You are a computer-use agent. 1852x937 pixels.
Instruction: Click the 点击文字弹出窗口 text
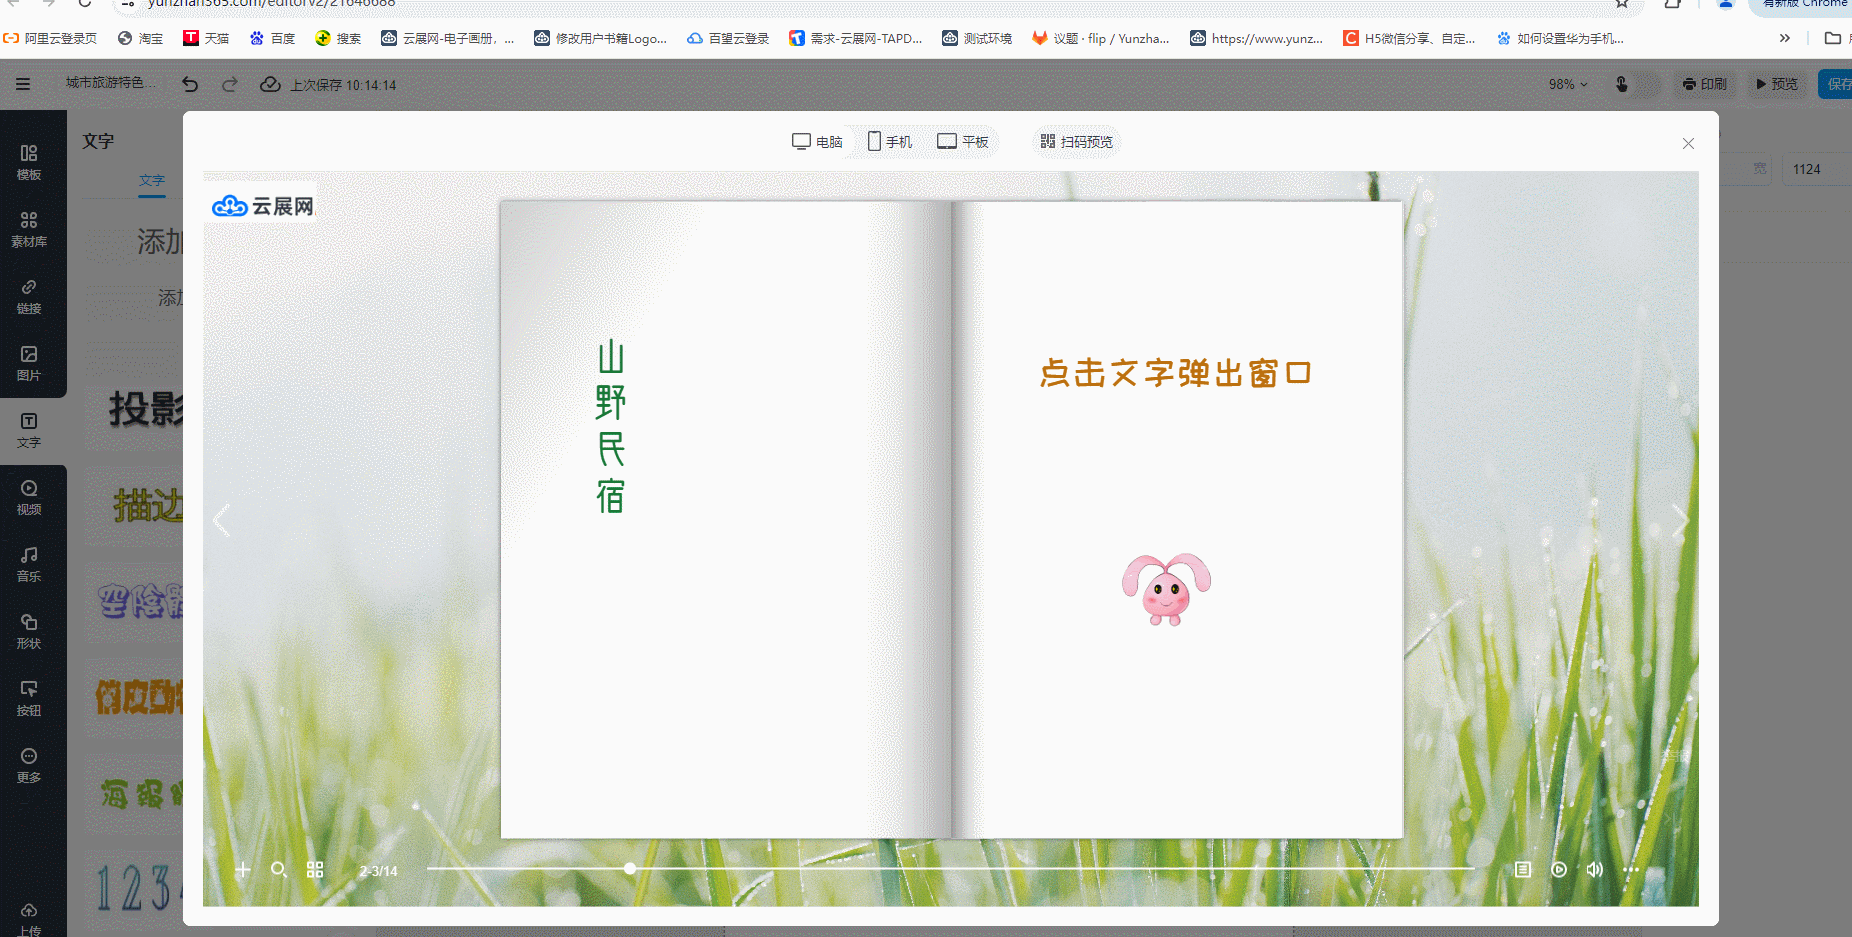pos(1175,374)
